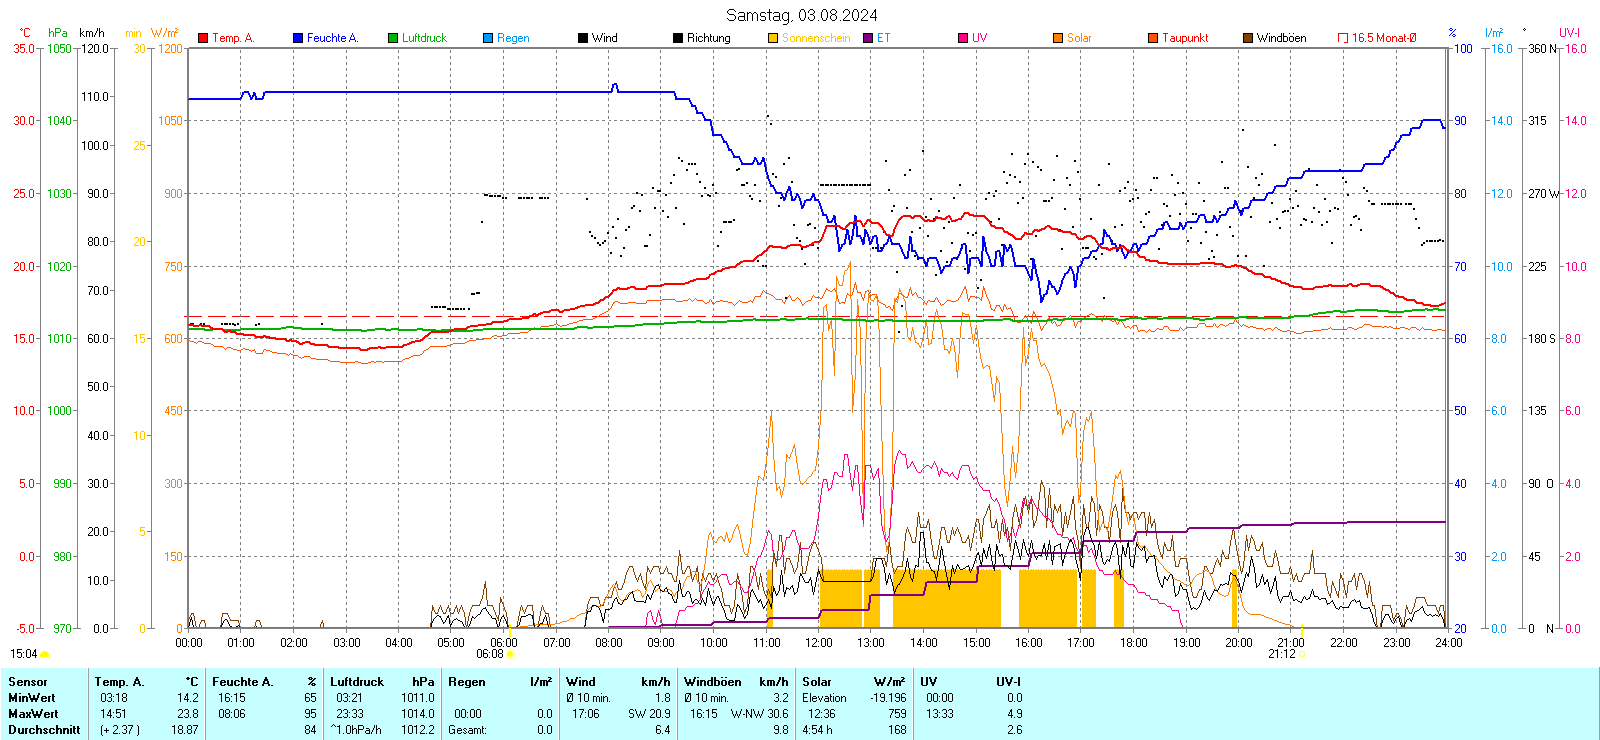Click the sunshine duration icon beside 15:04
Image resolution: width=1600 pixels, height=740 pixels.
coord(44,654)
